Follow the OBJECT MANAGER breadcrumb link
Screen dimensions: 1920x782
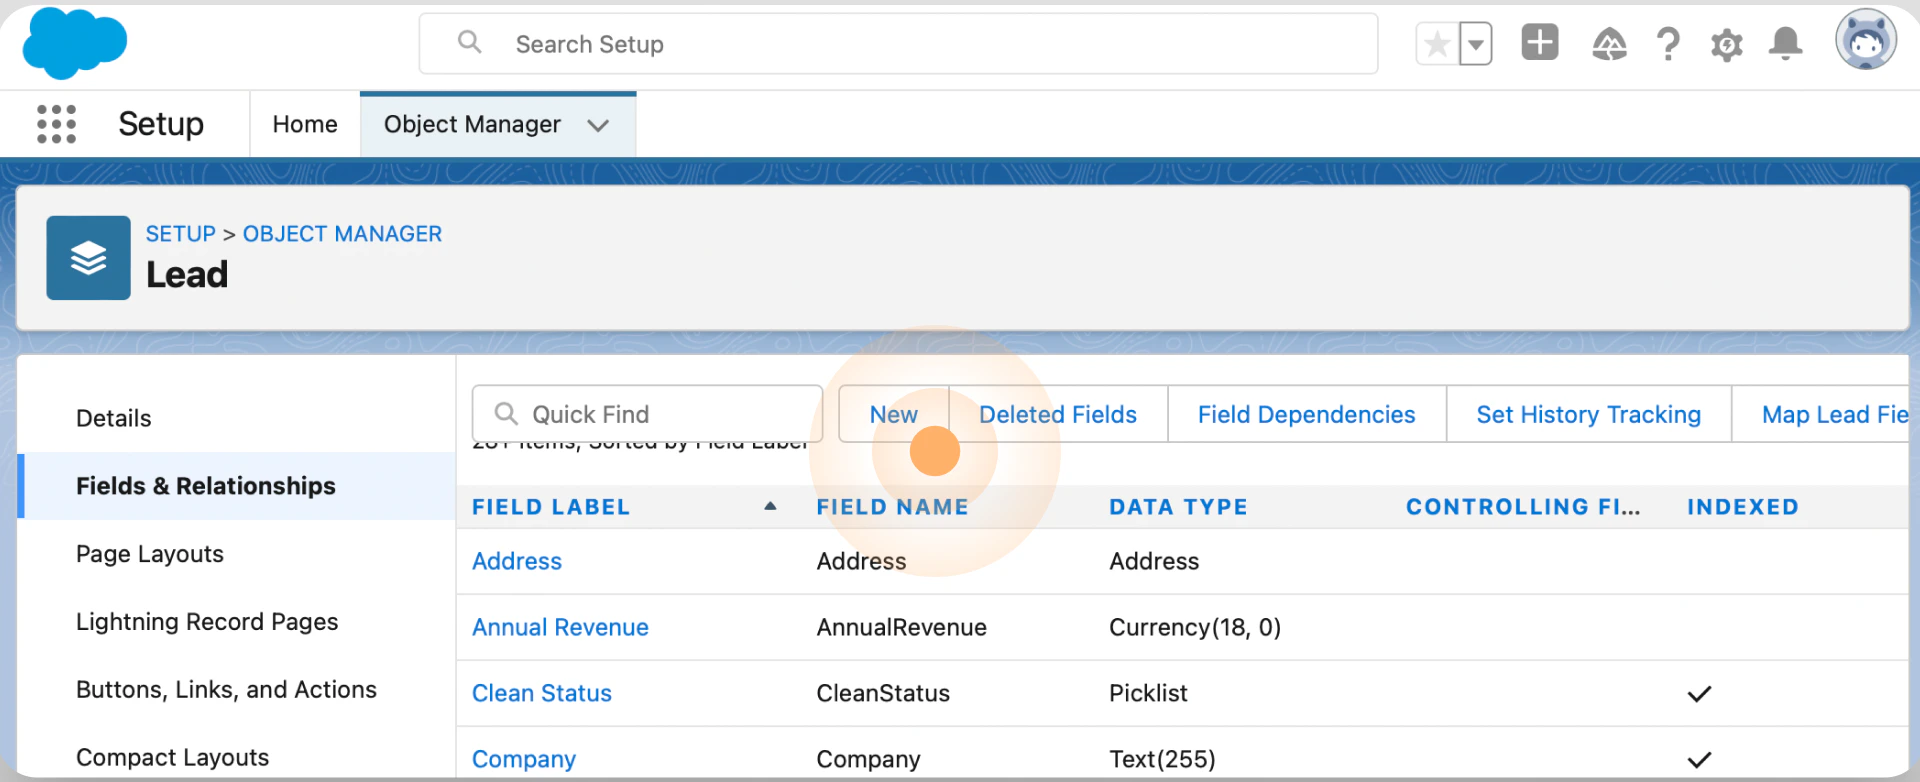pos(342,234)
